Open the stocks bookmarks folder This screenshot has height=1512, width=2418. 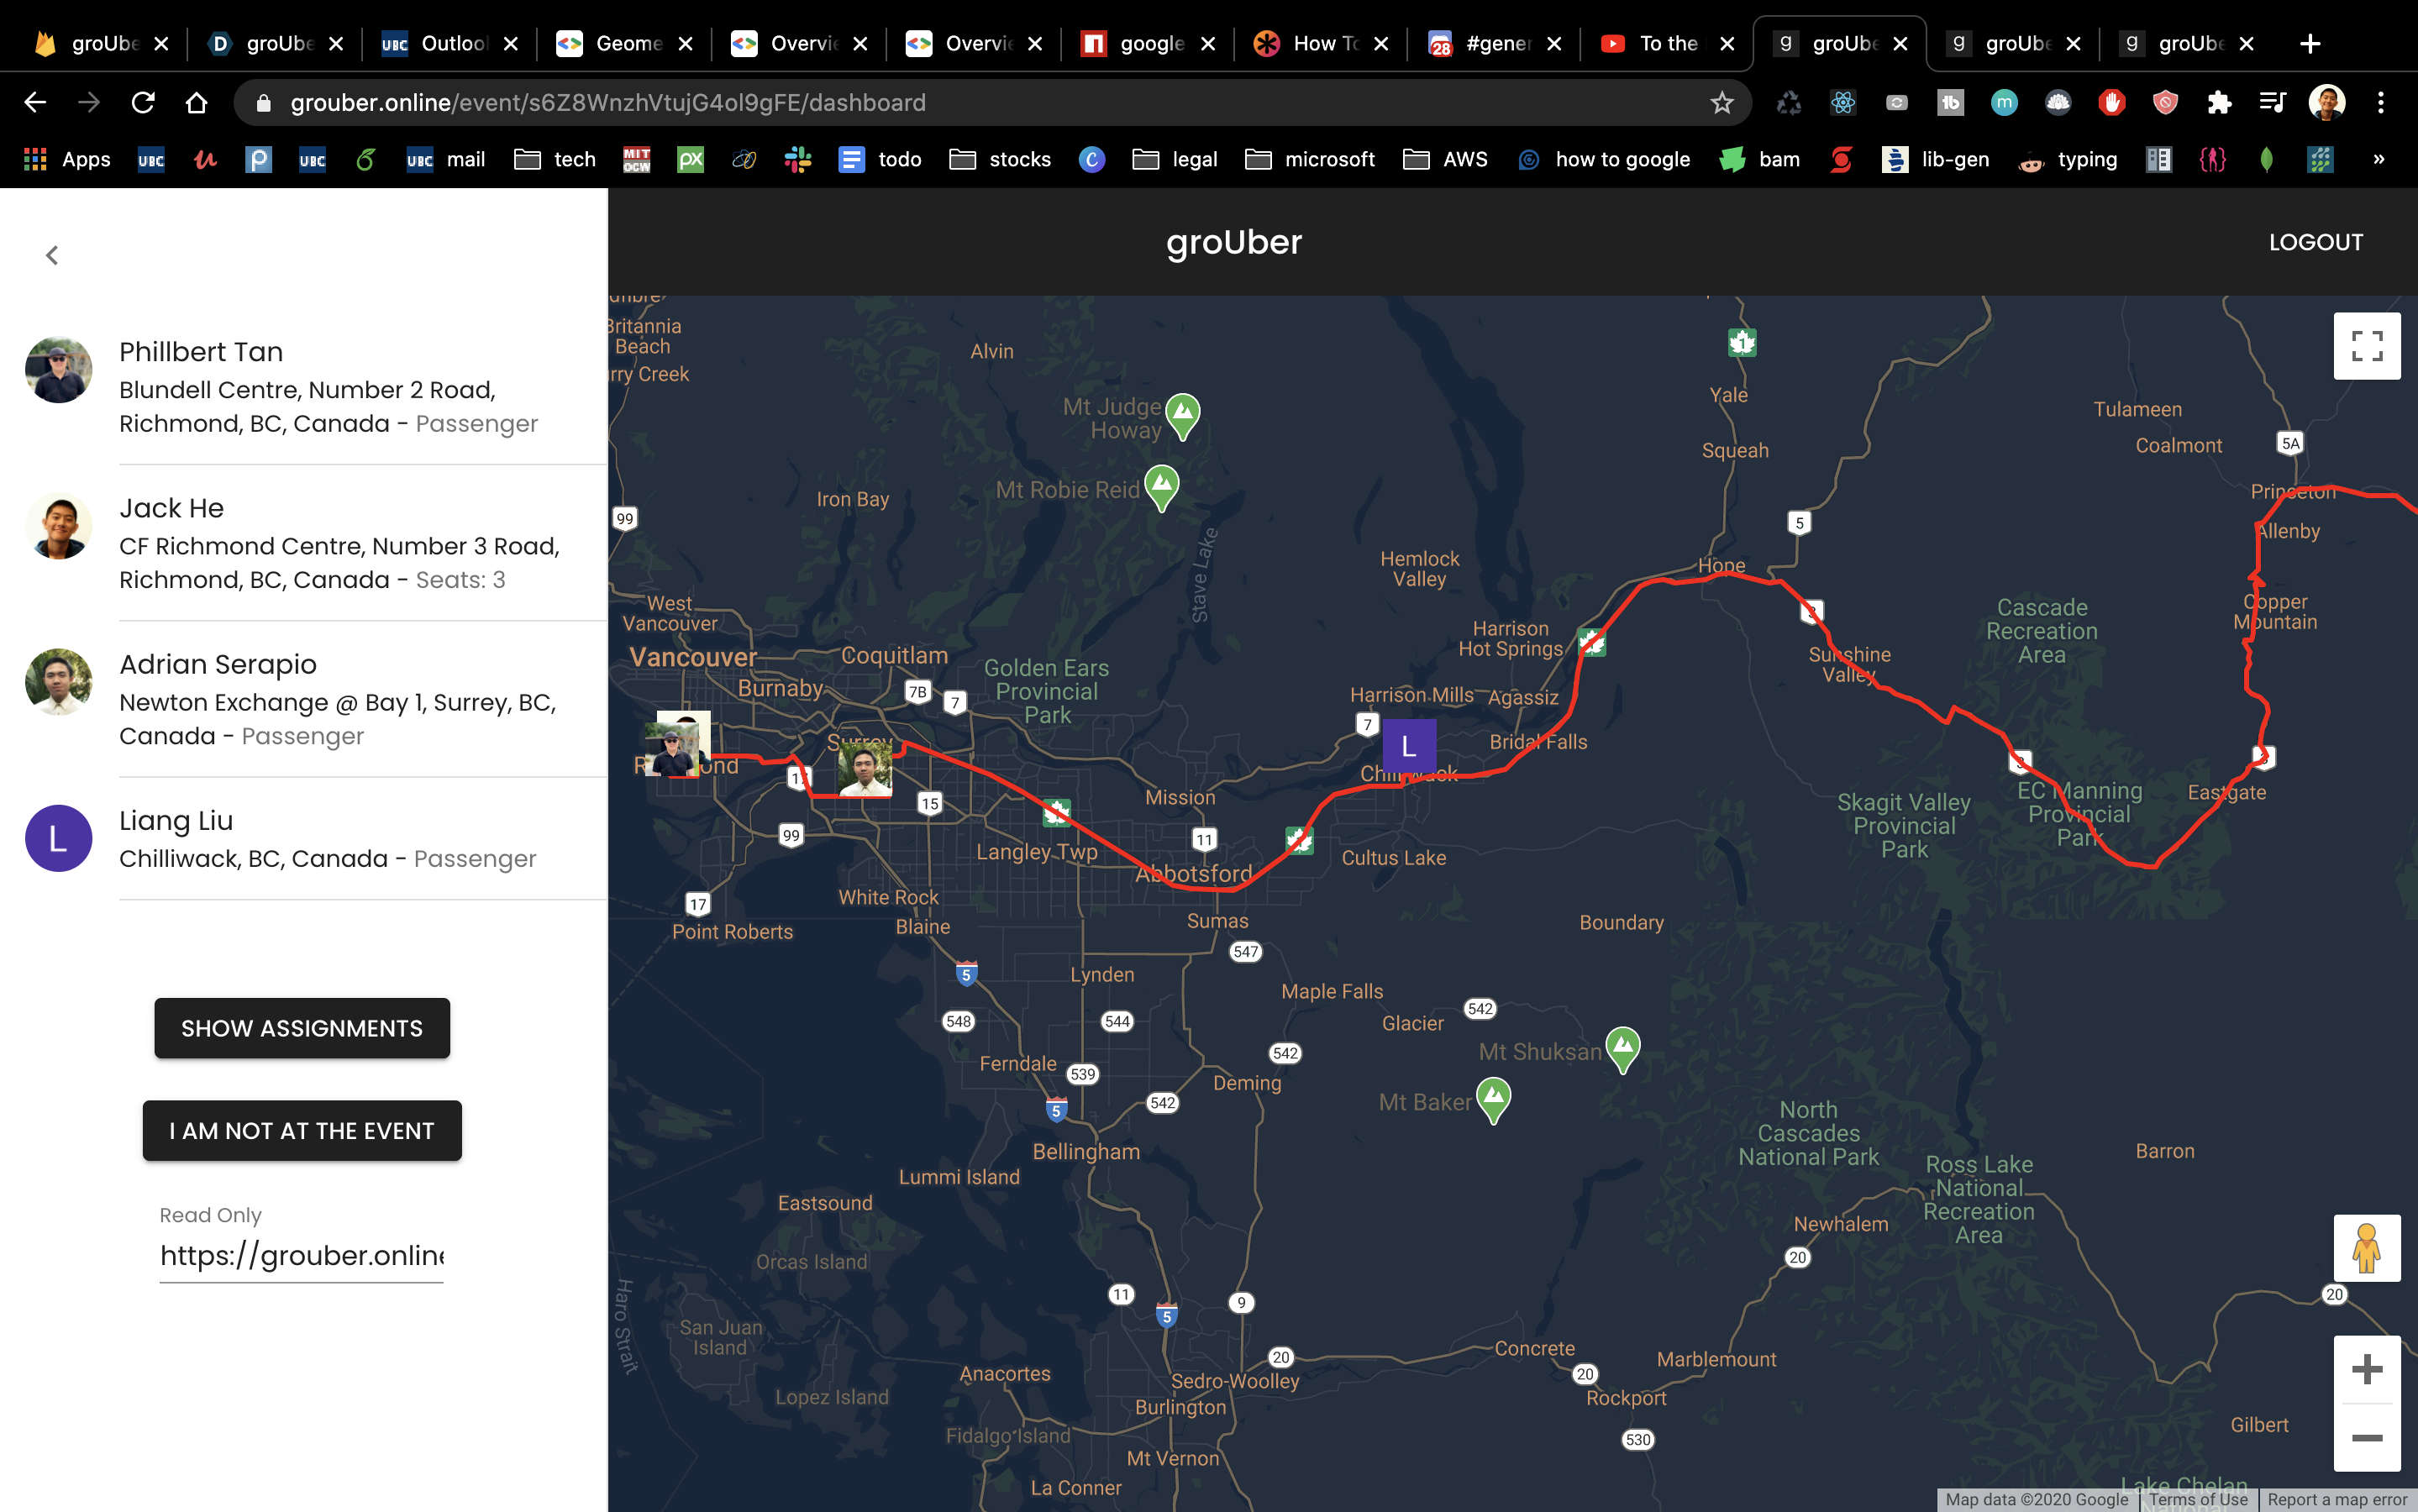(1000, 159)
